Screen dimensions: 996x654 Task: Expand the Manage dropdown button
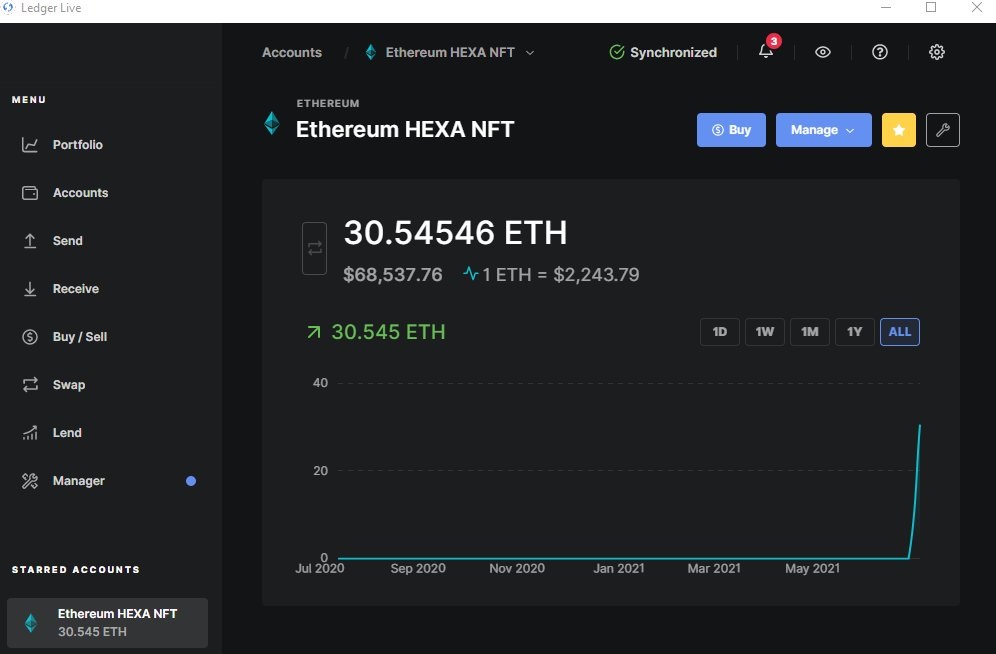coord(823,130)
